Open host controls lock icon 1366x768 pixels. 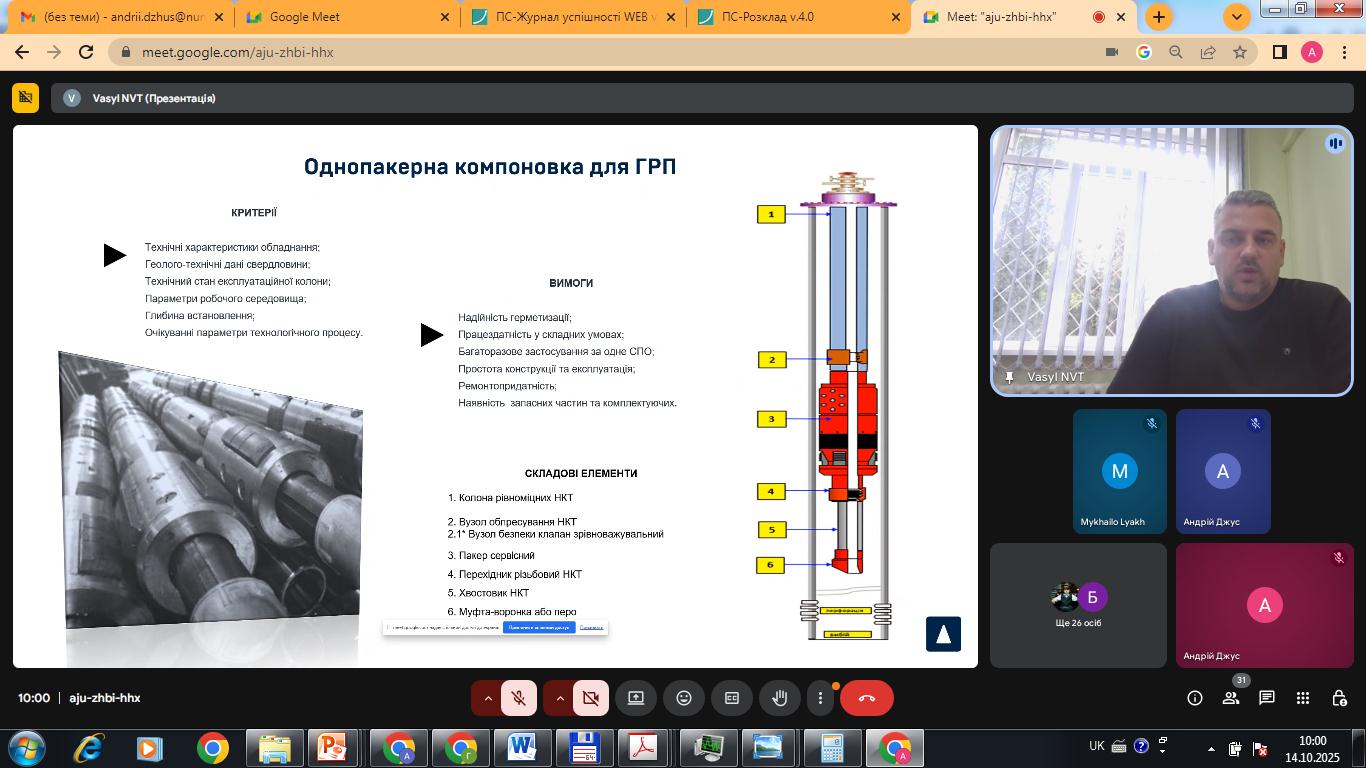coord(1339,698)
